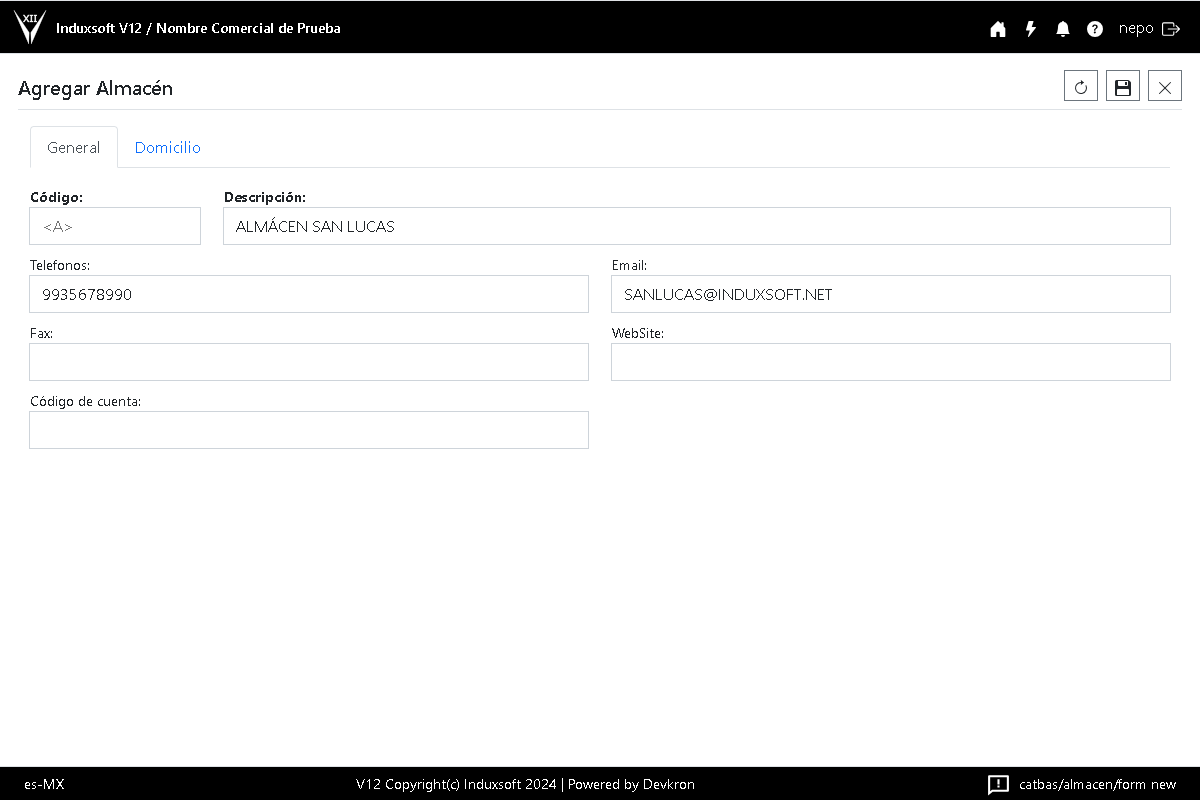Image resolution: width=1200 pixels, height=800 pixels.
Task: Reload the form with refresh icon
Action: (1081, 87)
